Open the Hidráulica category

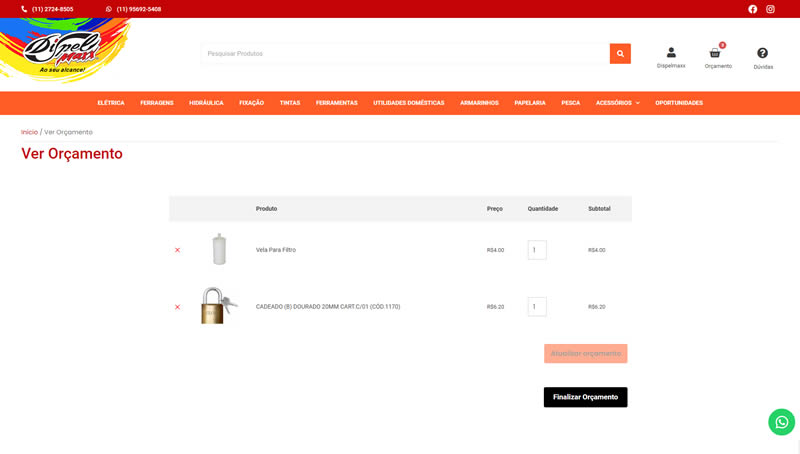206,103
